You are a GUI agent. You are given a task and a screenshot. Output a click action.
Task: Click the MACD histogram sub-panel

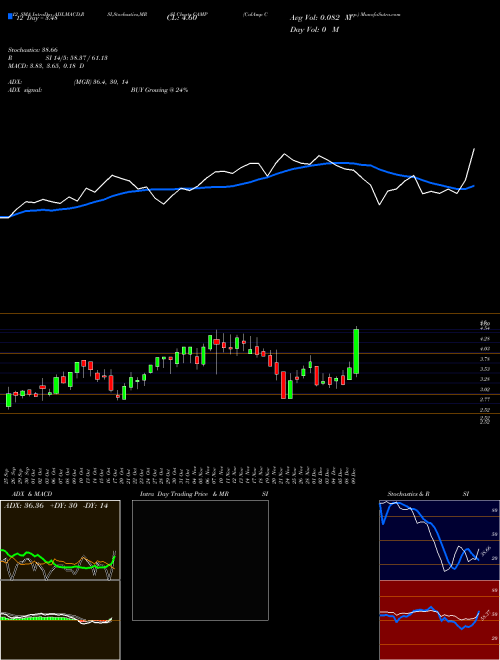pyautogui.click(x=60, y=620)
